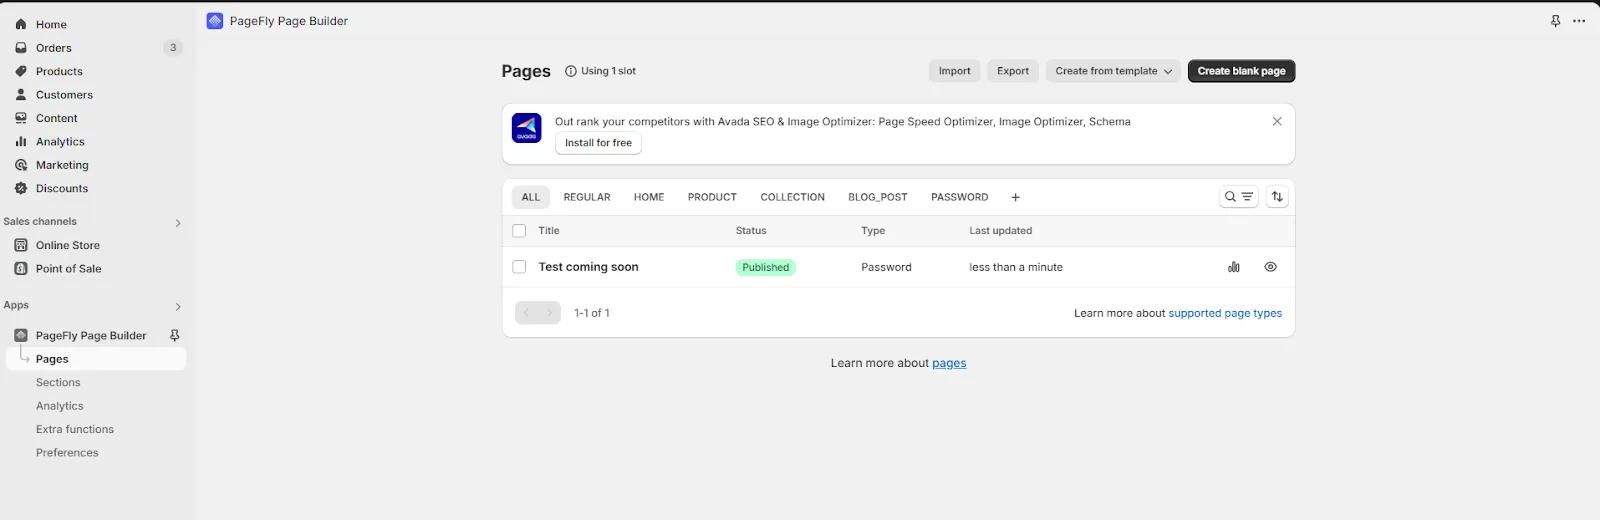Screen dimensions: 1600x520
Task: Click the PageFly logo in header
Action: click(x=215, y=21)
